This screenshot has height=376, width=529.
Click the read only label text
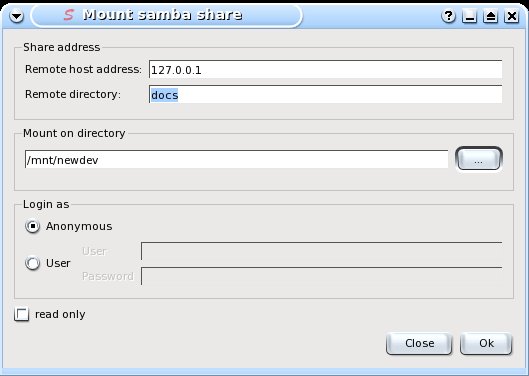60,315
